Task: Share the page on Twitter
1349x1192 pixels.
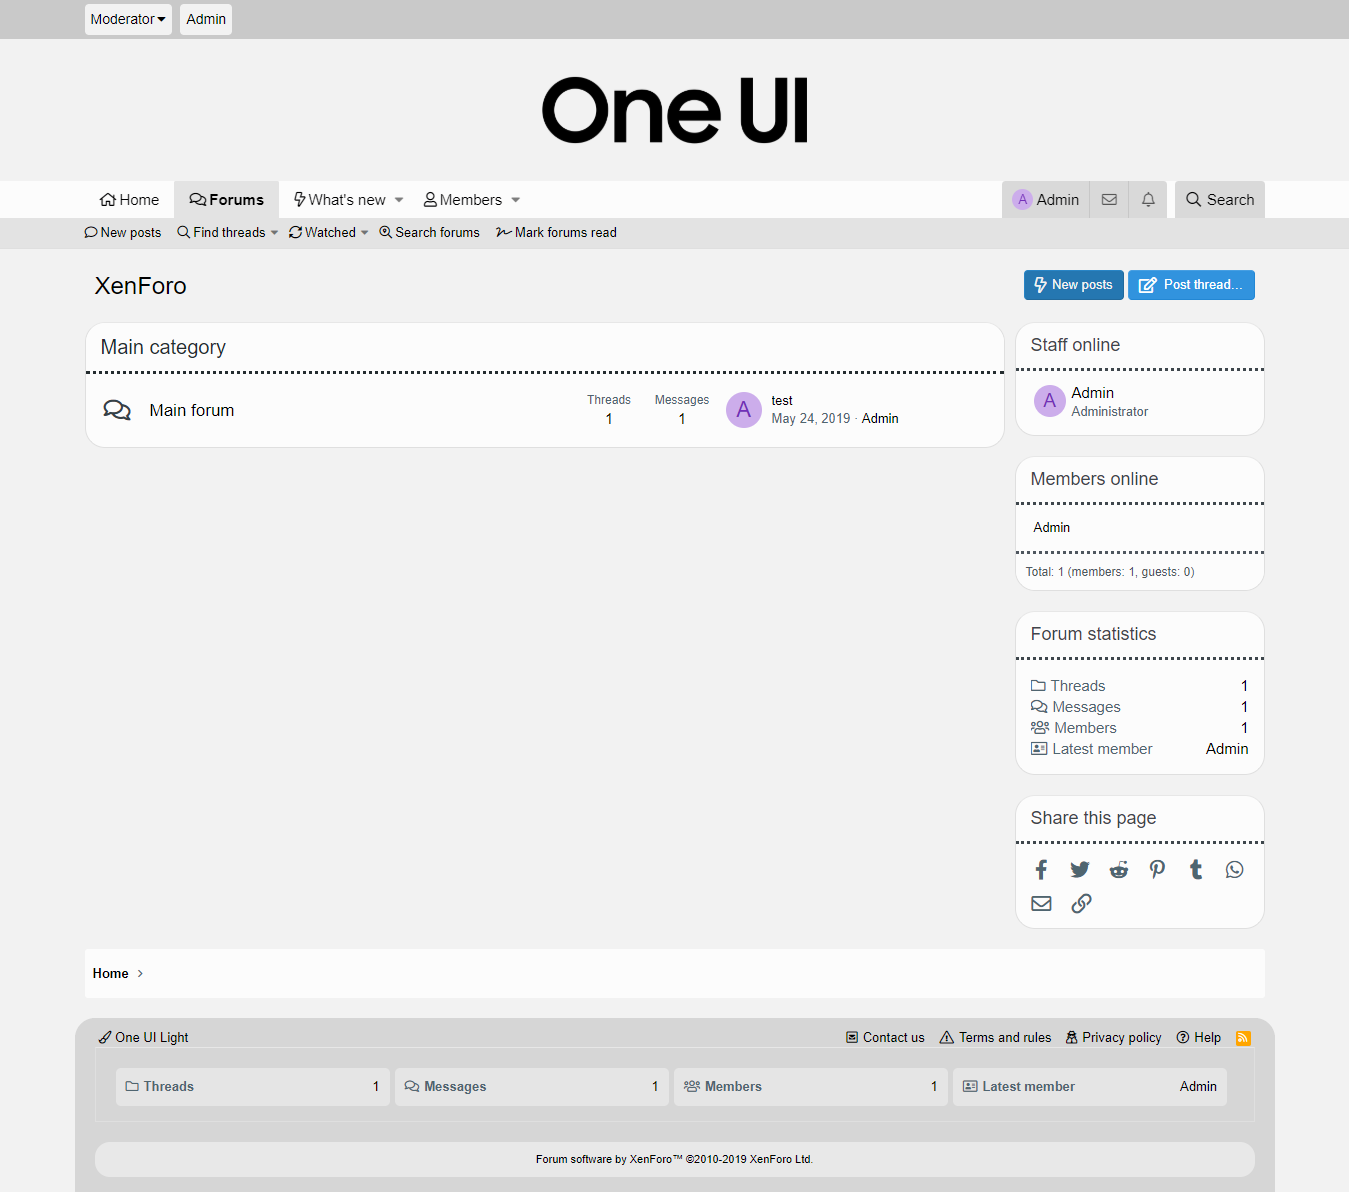Action: [x=1080, y=870]
